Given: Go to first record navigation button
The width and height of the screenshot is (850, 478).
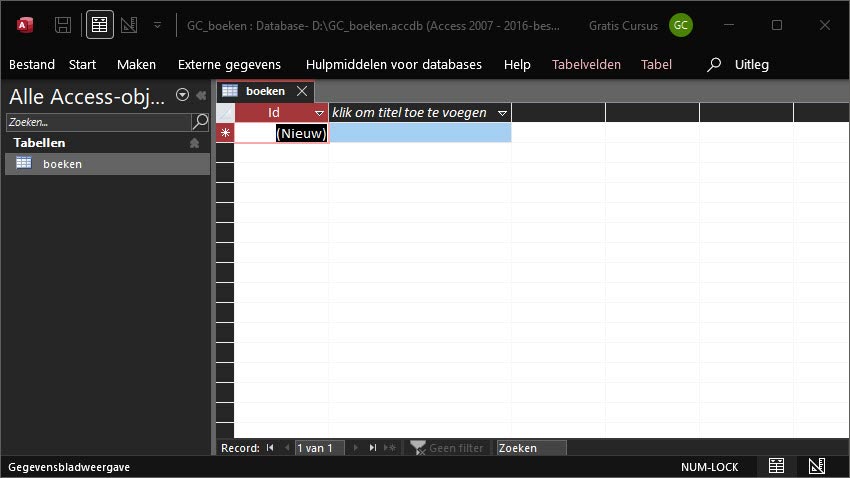Looking at the screenshot, I should [270, 448].
